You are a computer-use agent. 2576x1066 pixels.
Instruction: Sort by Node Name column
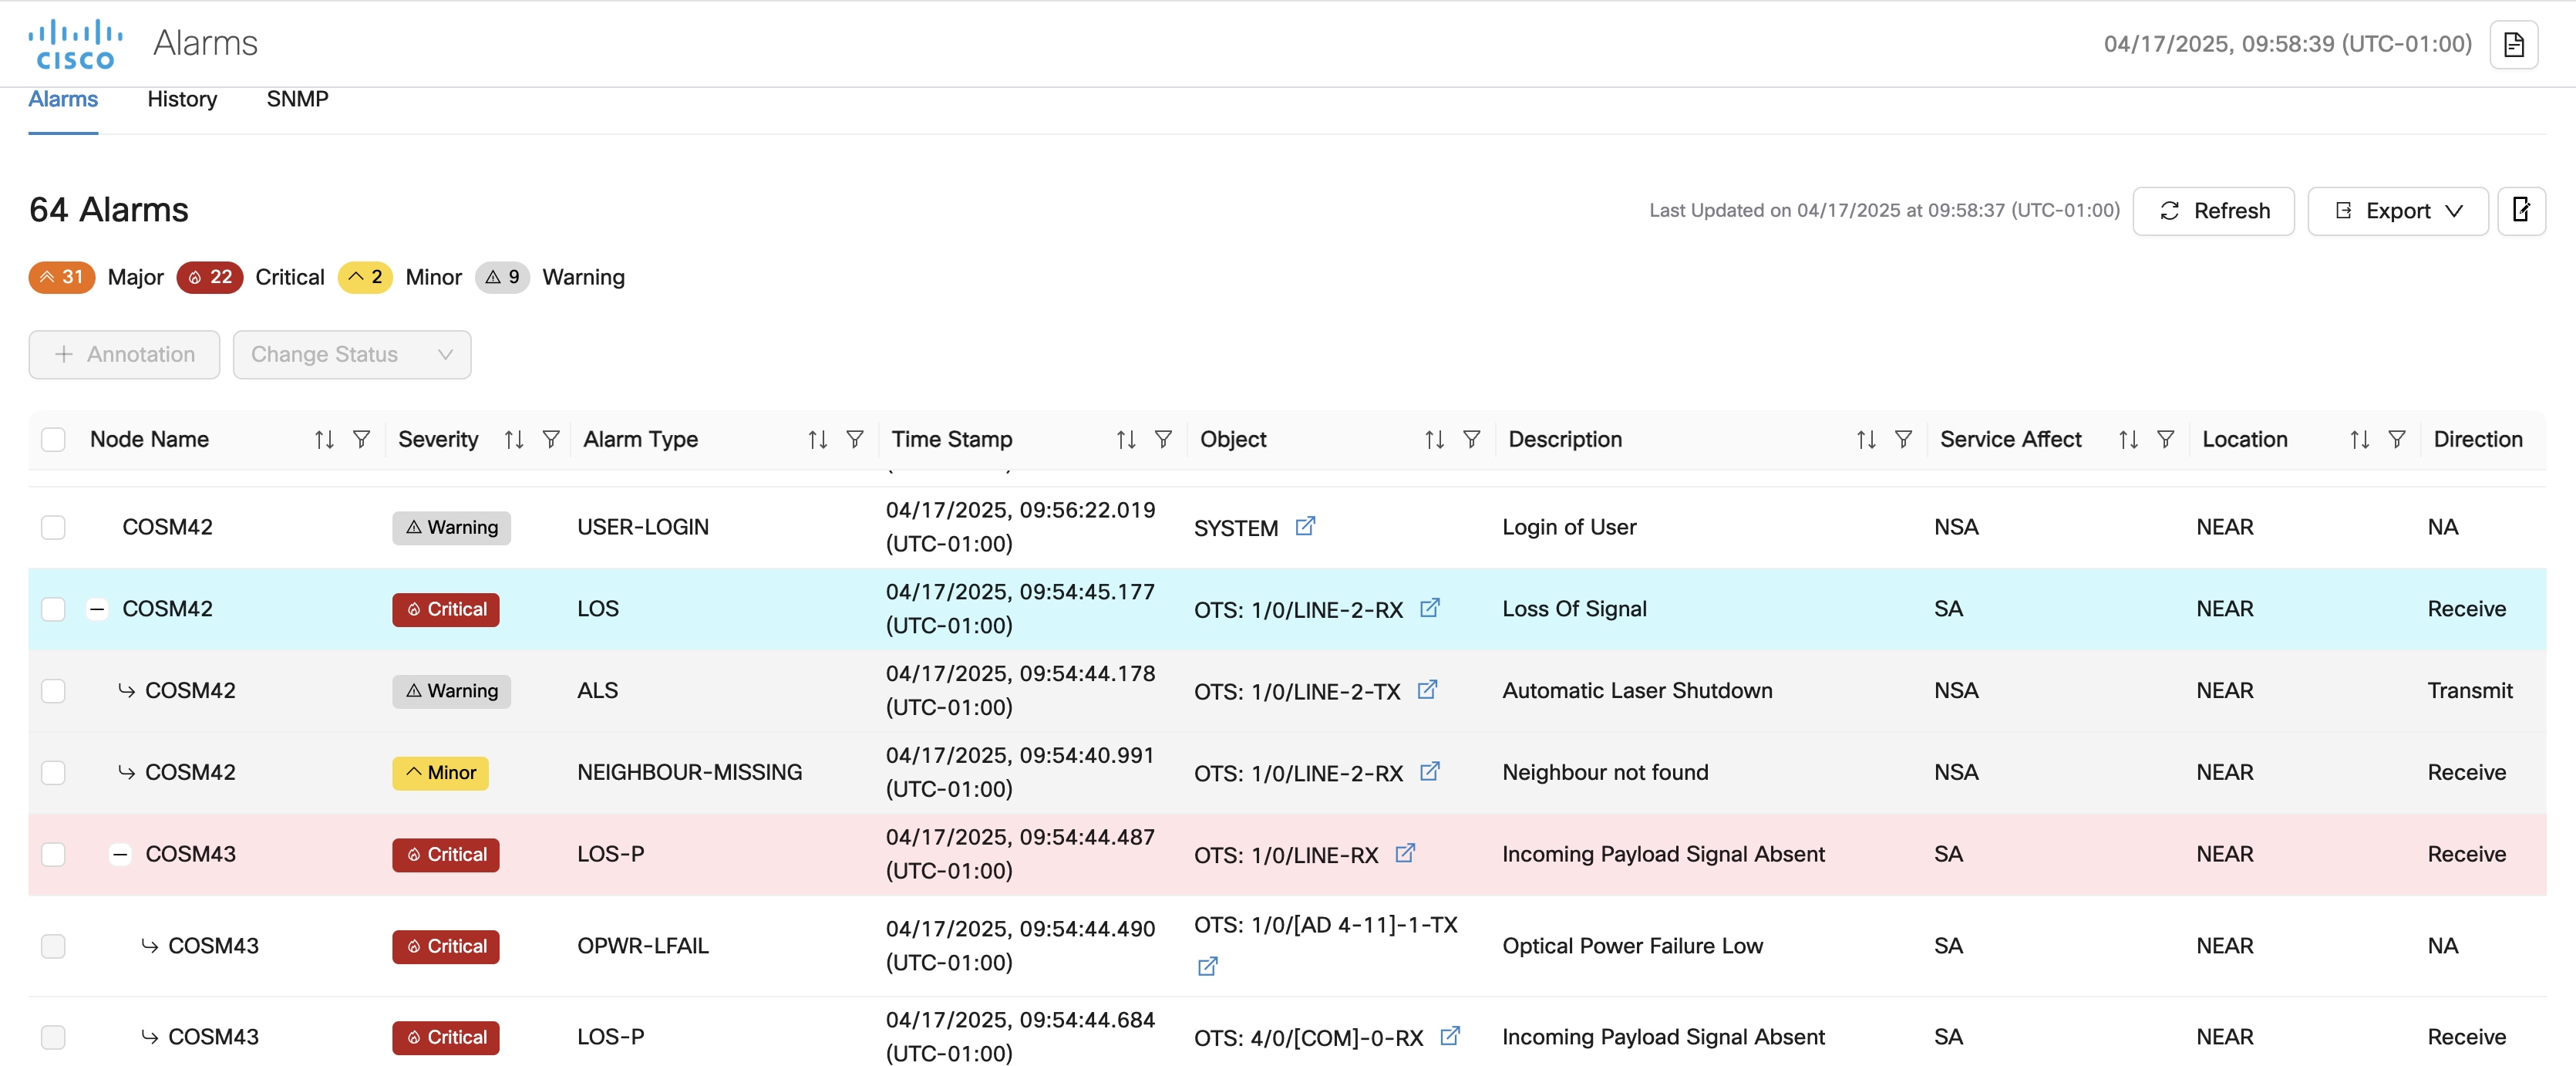(324, 439)
